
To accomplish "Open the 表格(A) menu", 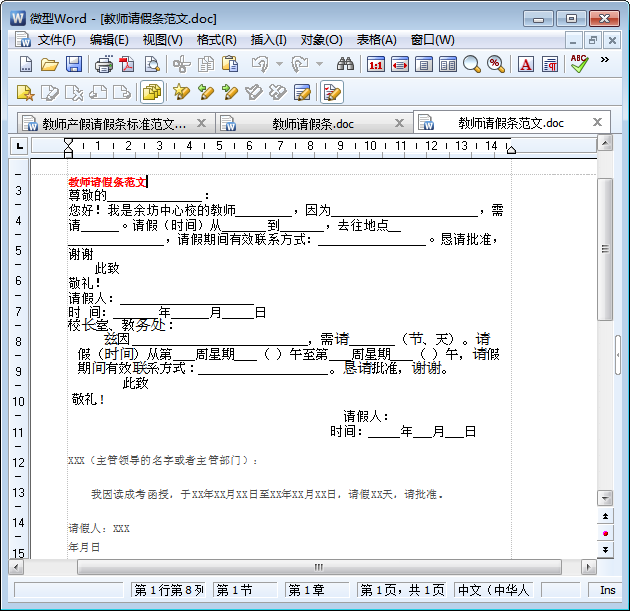I will (x=376, y=40).
